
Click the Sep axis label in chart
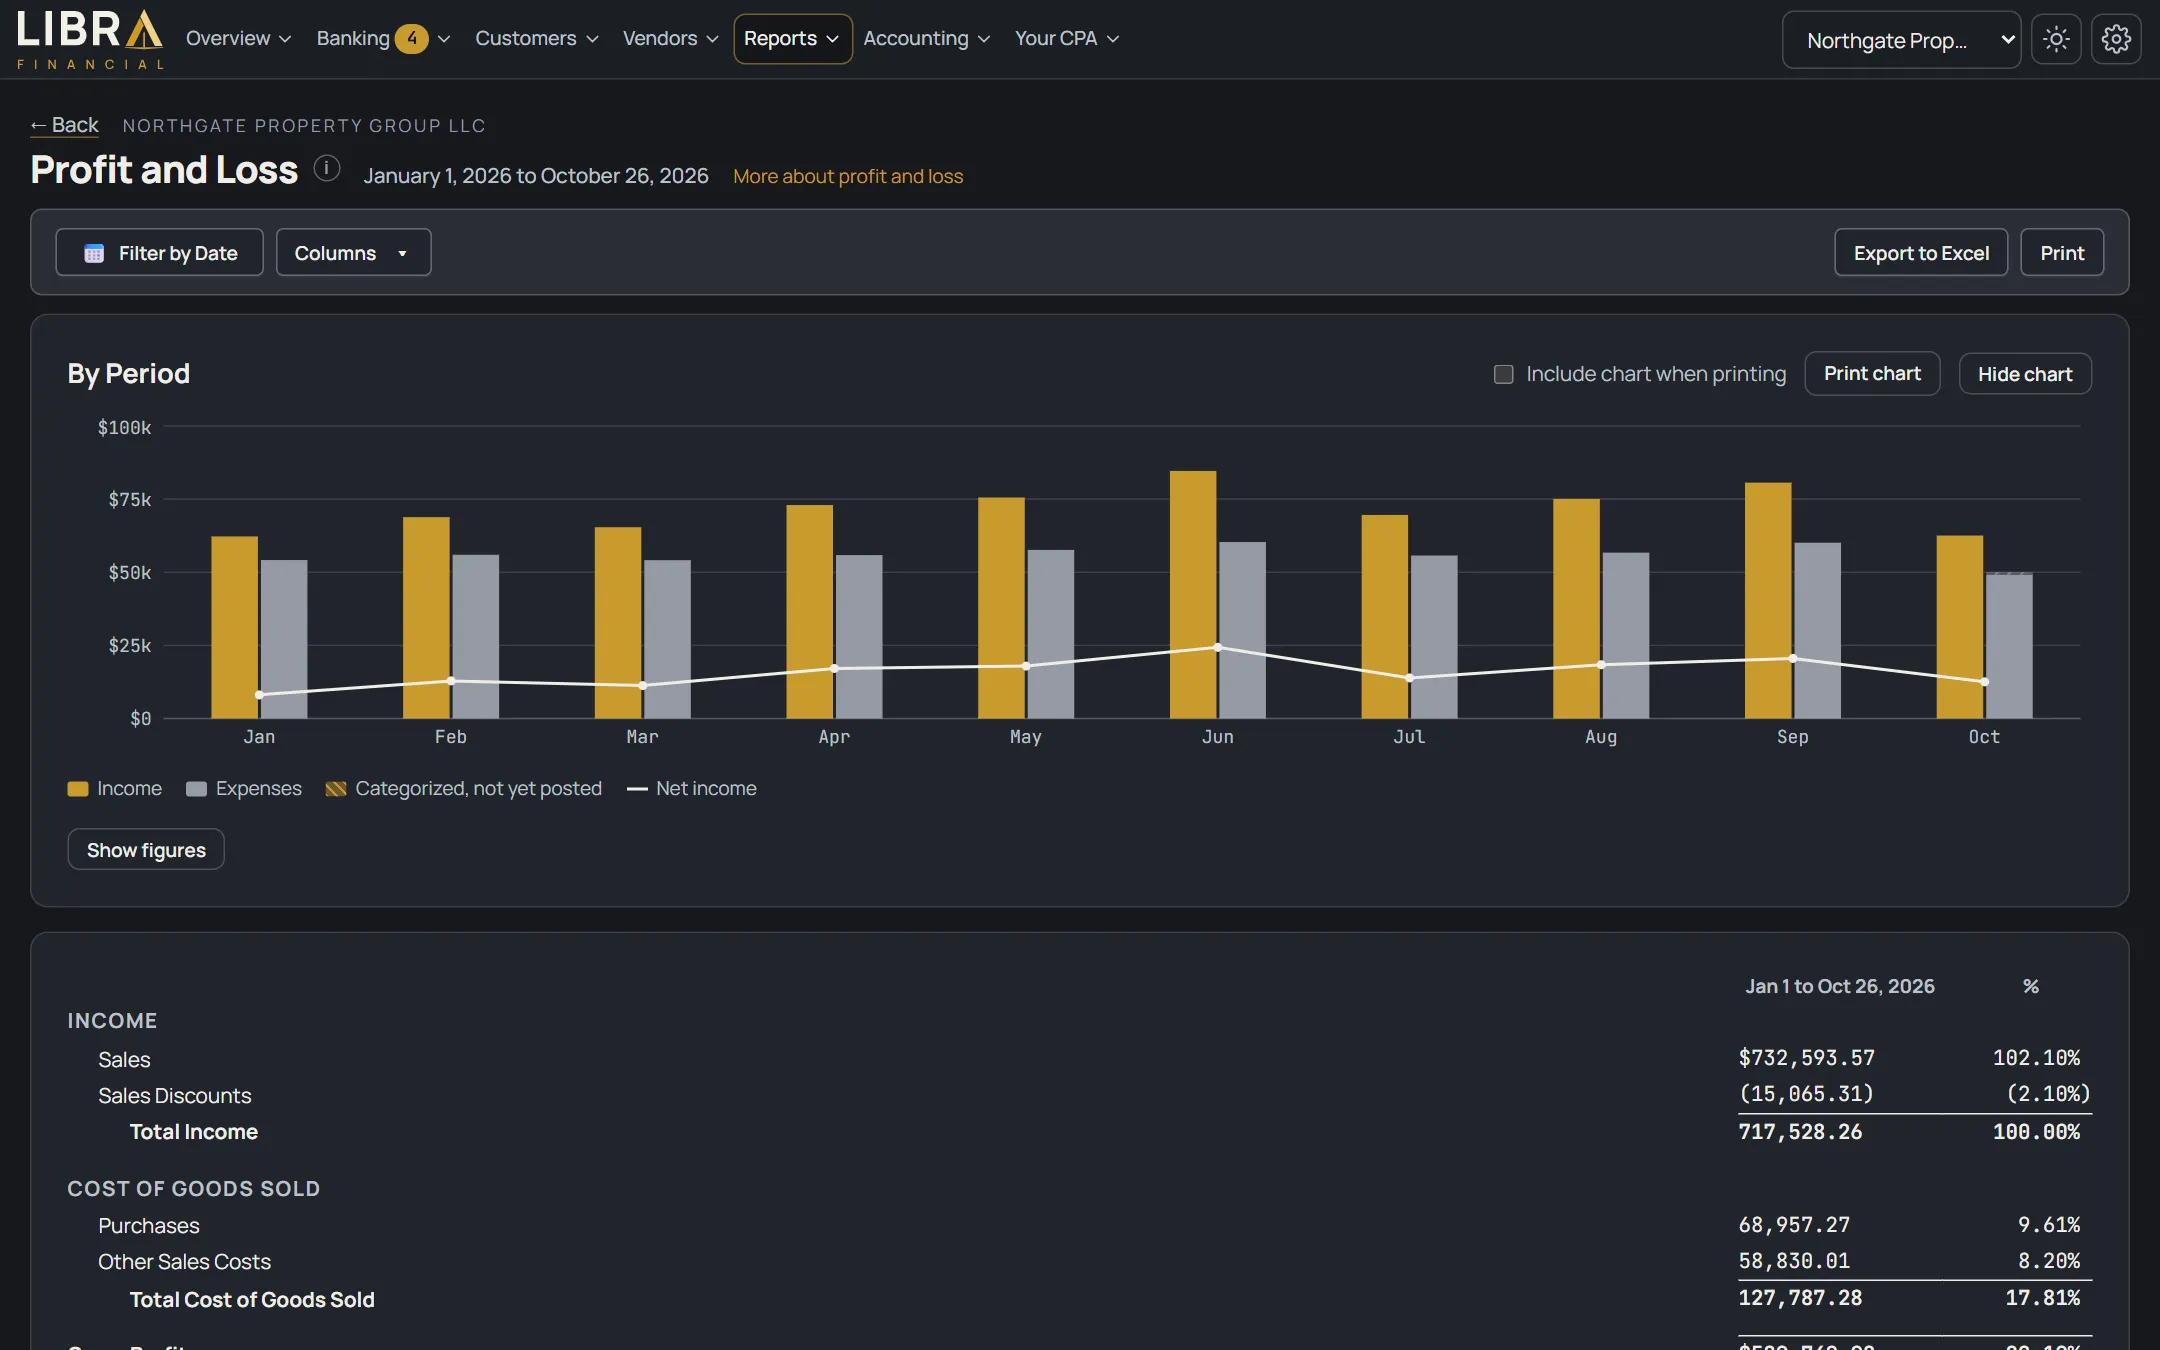1792,737
